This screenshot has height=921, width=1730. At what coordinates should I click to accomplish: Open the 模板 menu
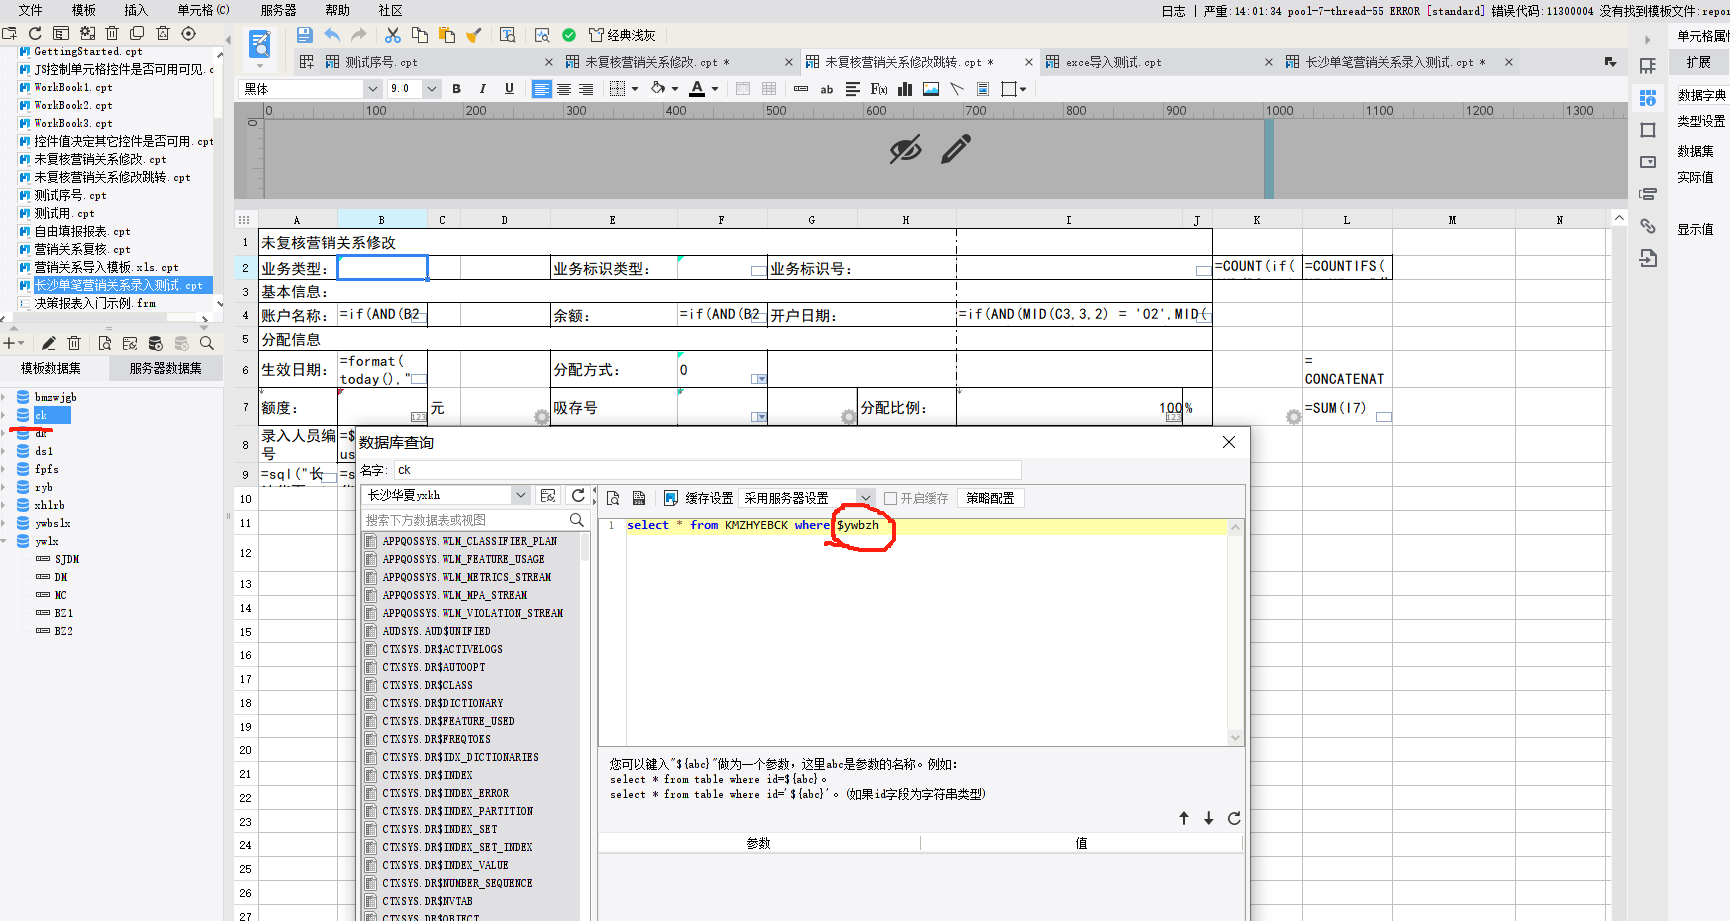(x=84, y=10)
